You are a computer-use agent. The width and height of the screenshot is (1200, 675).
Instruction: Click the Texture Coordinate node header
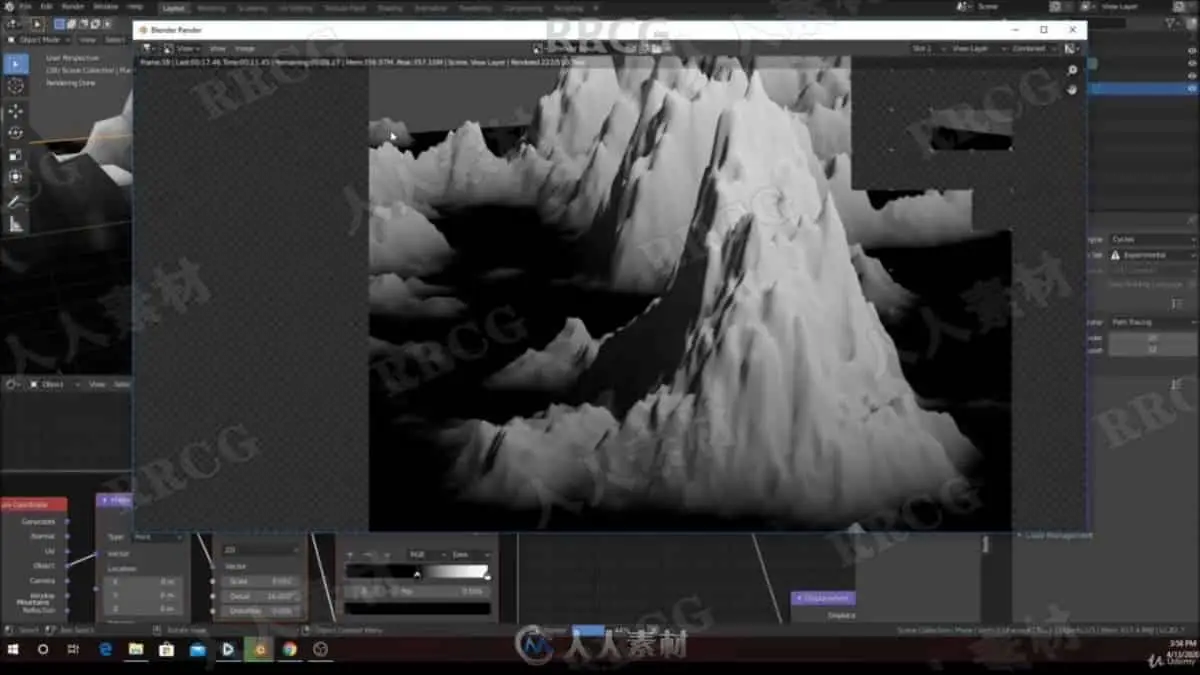tap(32, 504)
